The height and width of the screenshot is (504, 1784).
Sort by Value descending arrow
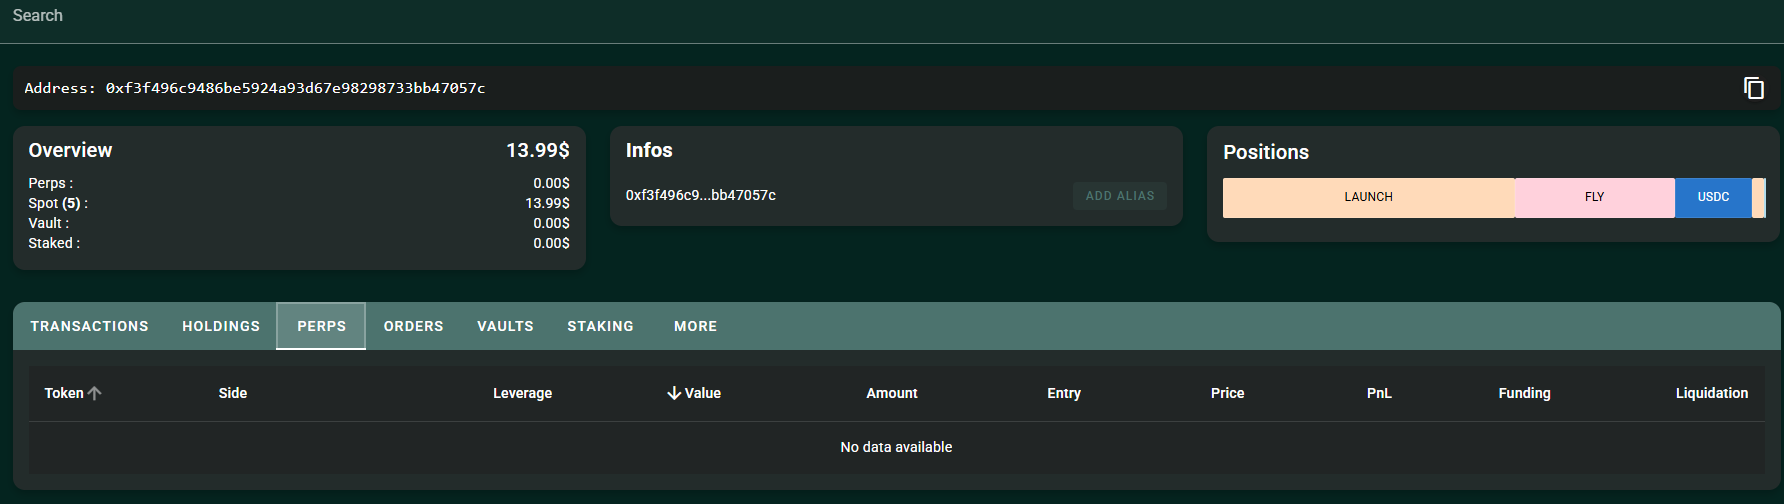tap(674, 393)
